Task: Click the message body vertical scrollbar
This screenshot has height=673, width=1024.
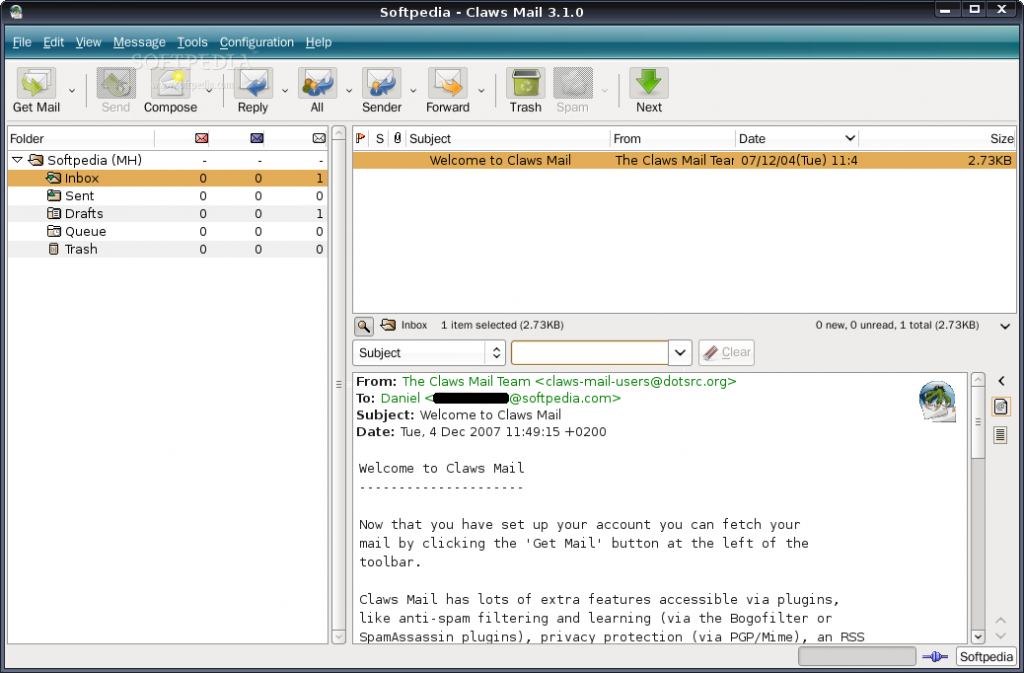Action: point(978,508)
